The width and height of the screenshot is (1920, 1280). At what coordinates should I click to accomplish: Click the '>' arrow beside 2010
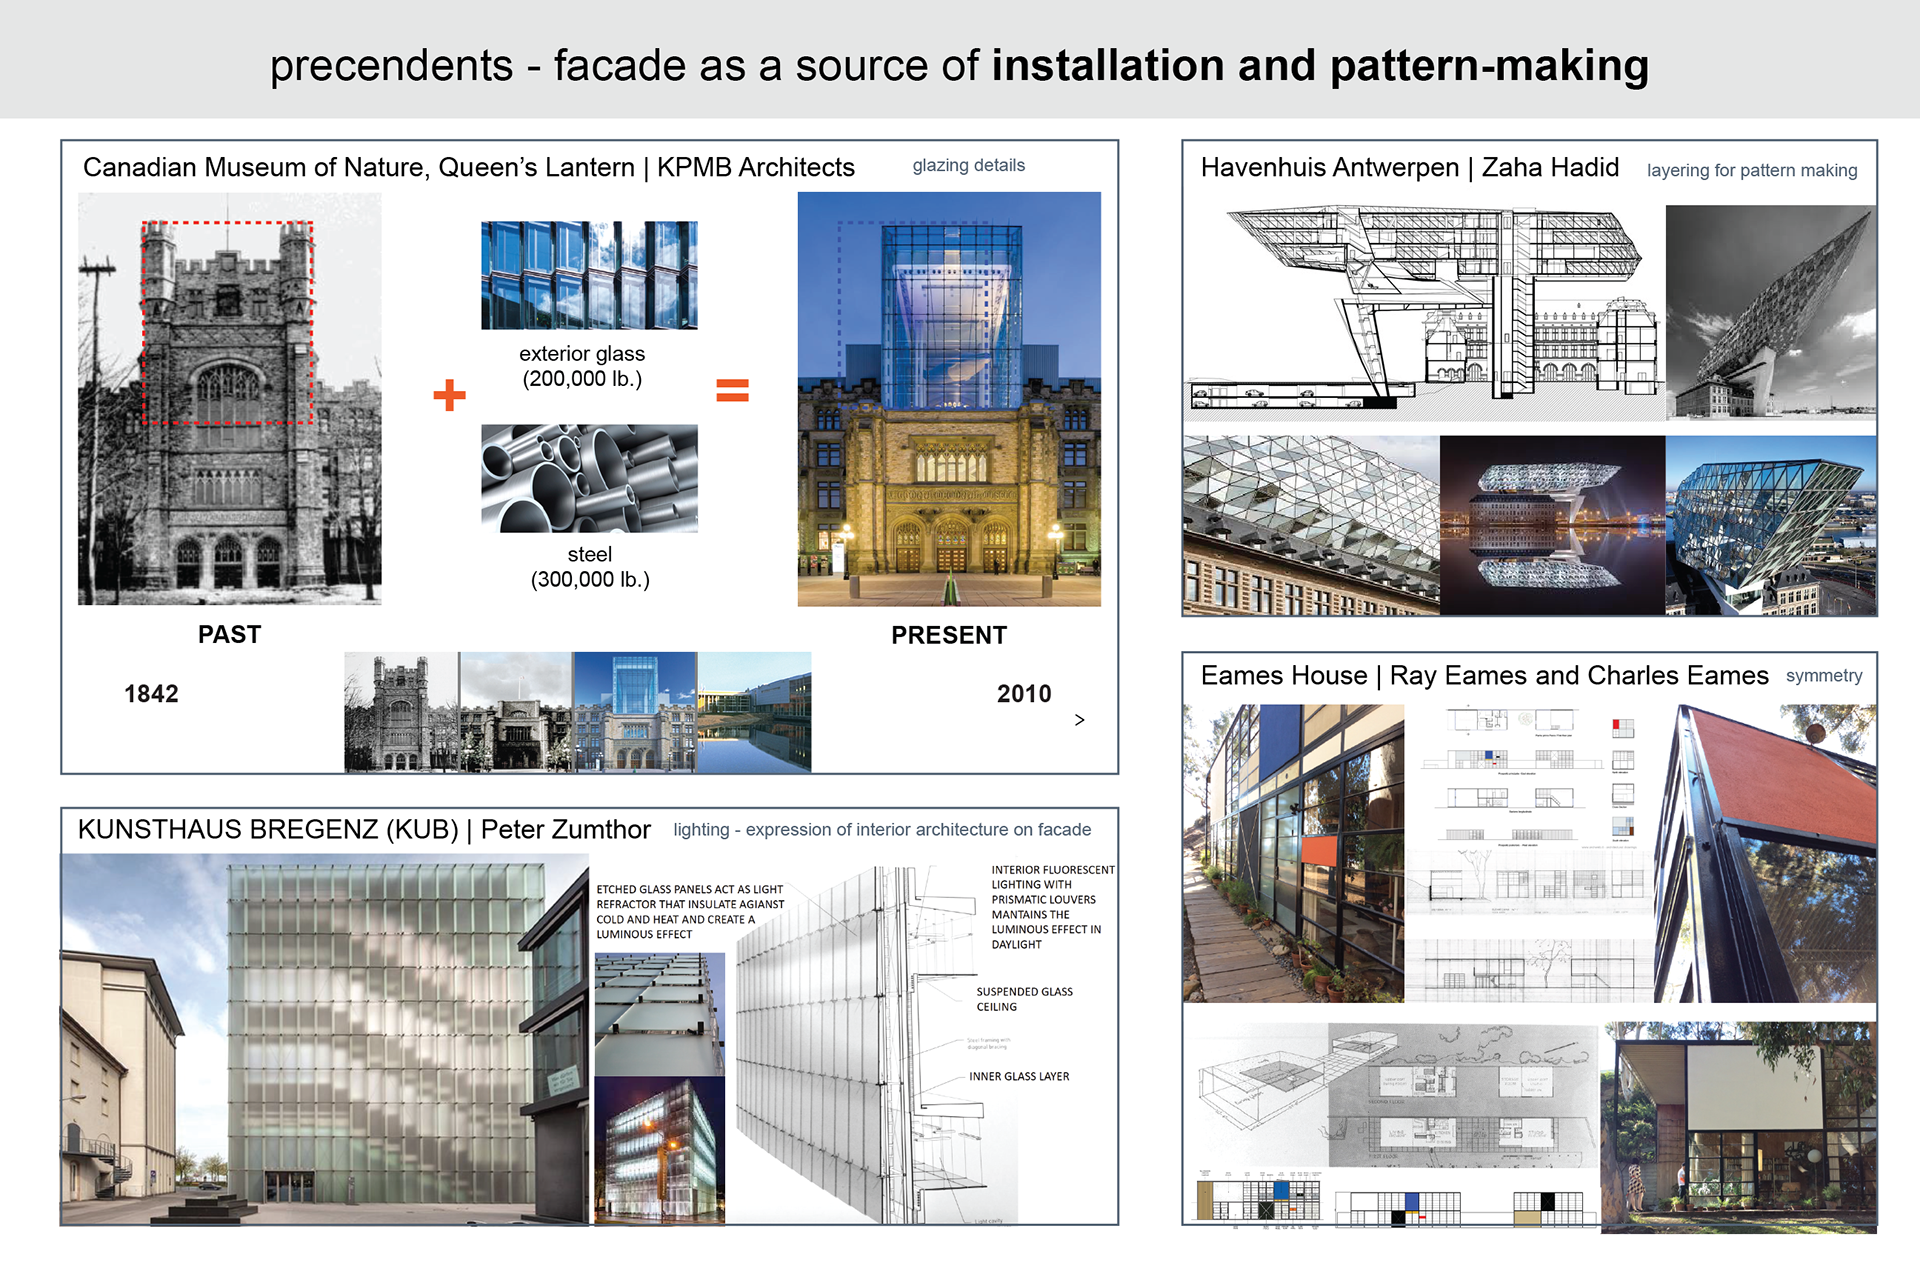click(1079, 720)
